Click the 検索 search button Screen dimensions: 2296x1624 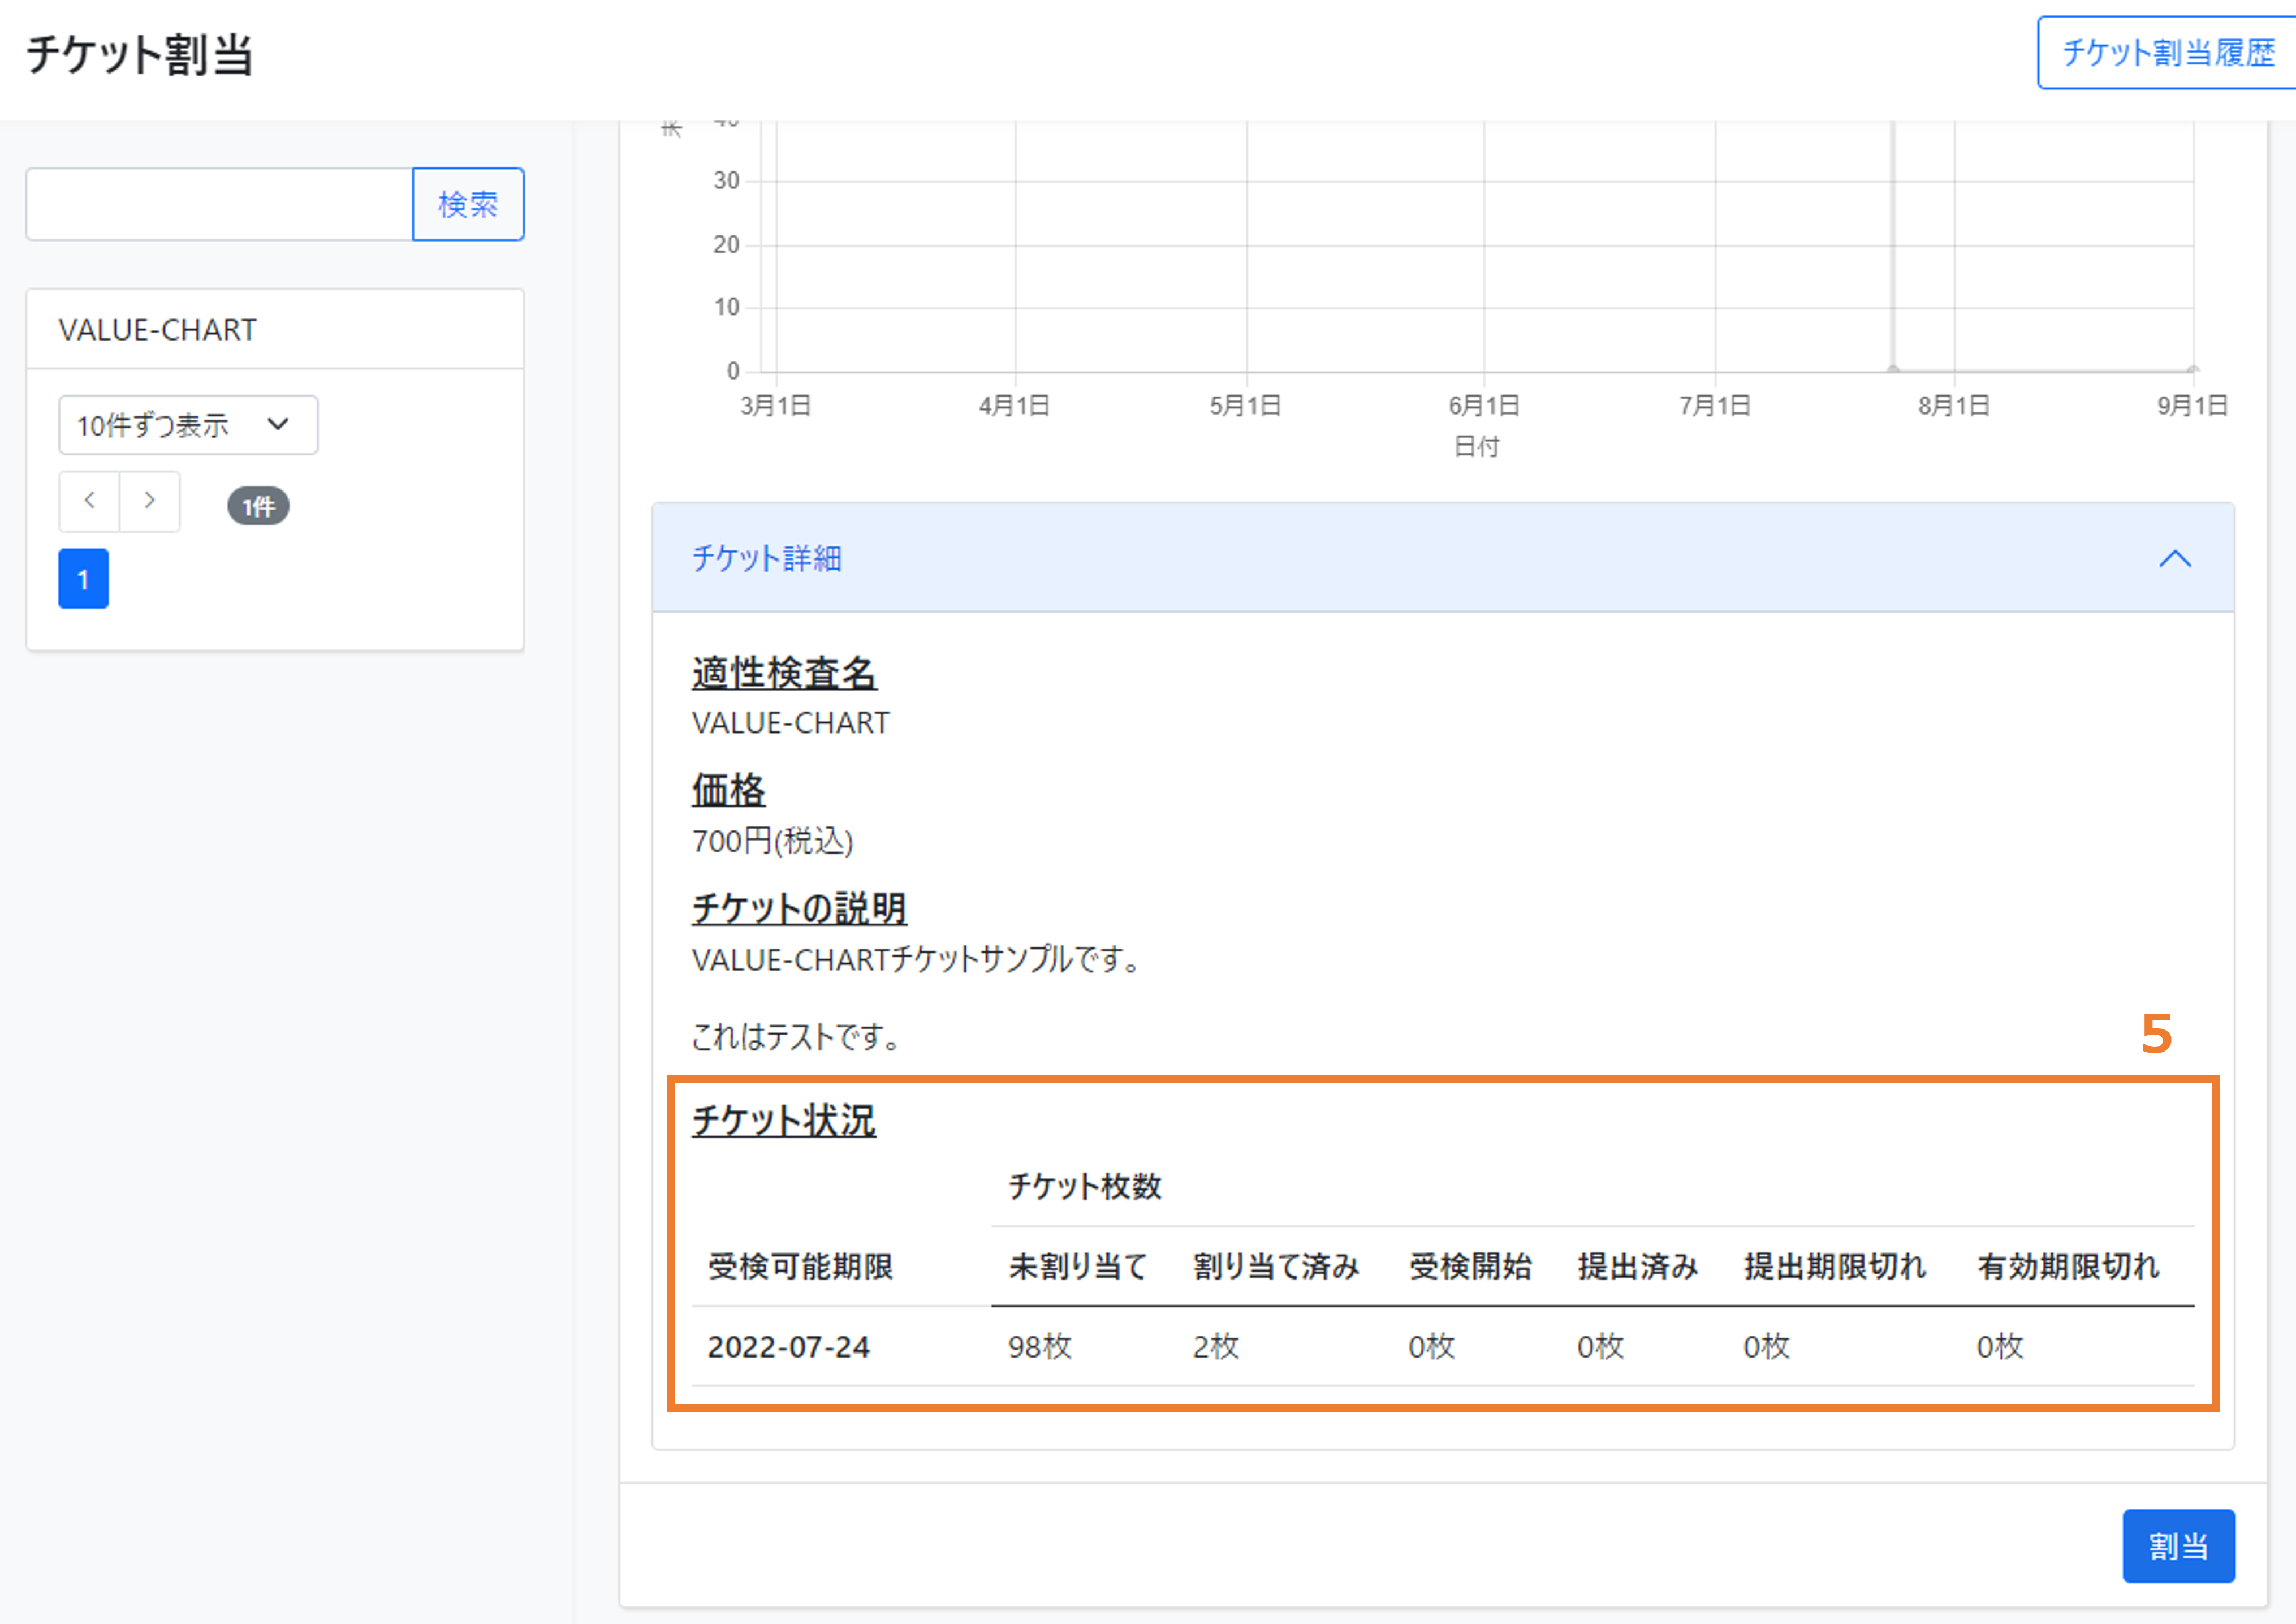coord(467,204)
